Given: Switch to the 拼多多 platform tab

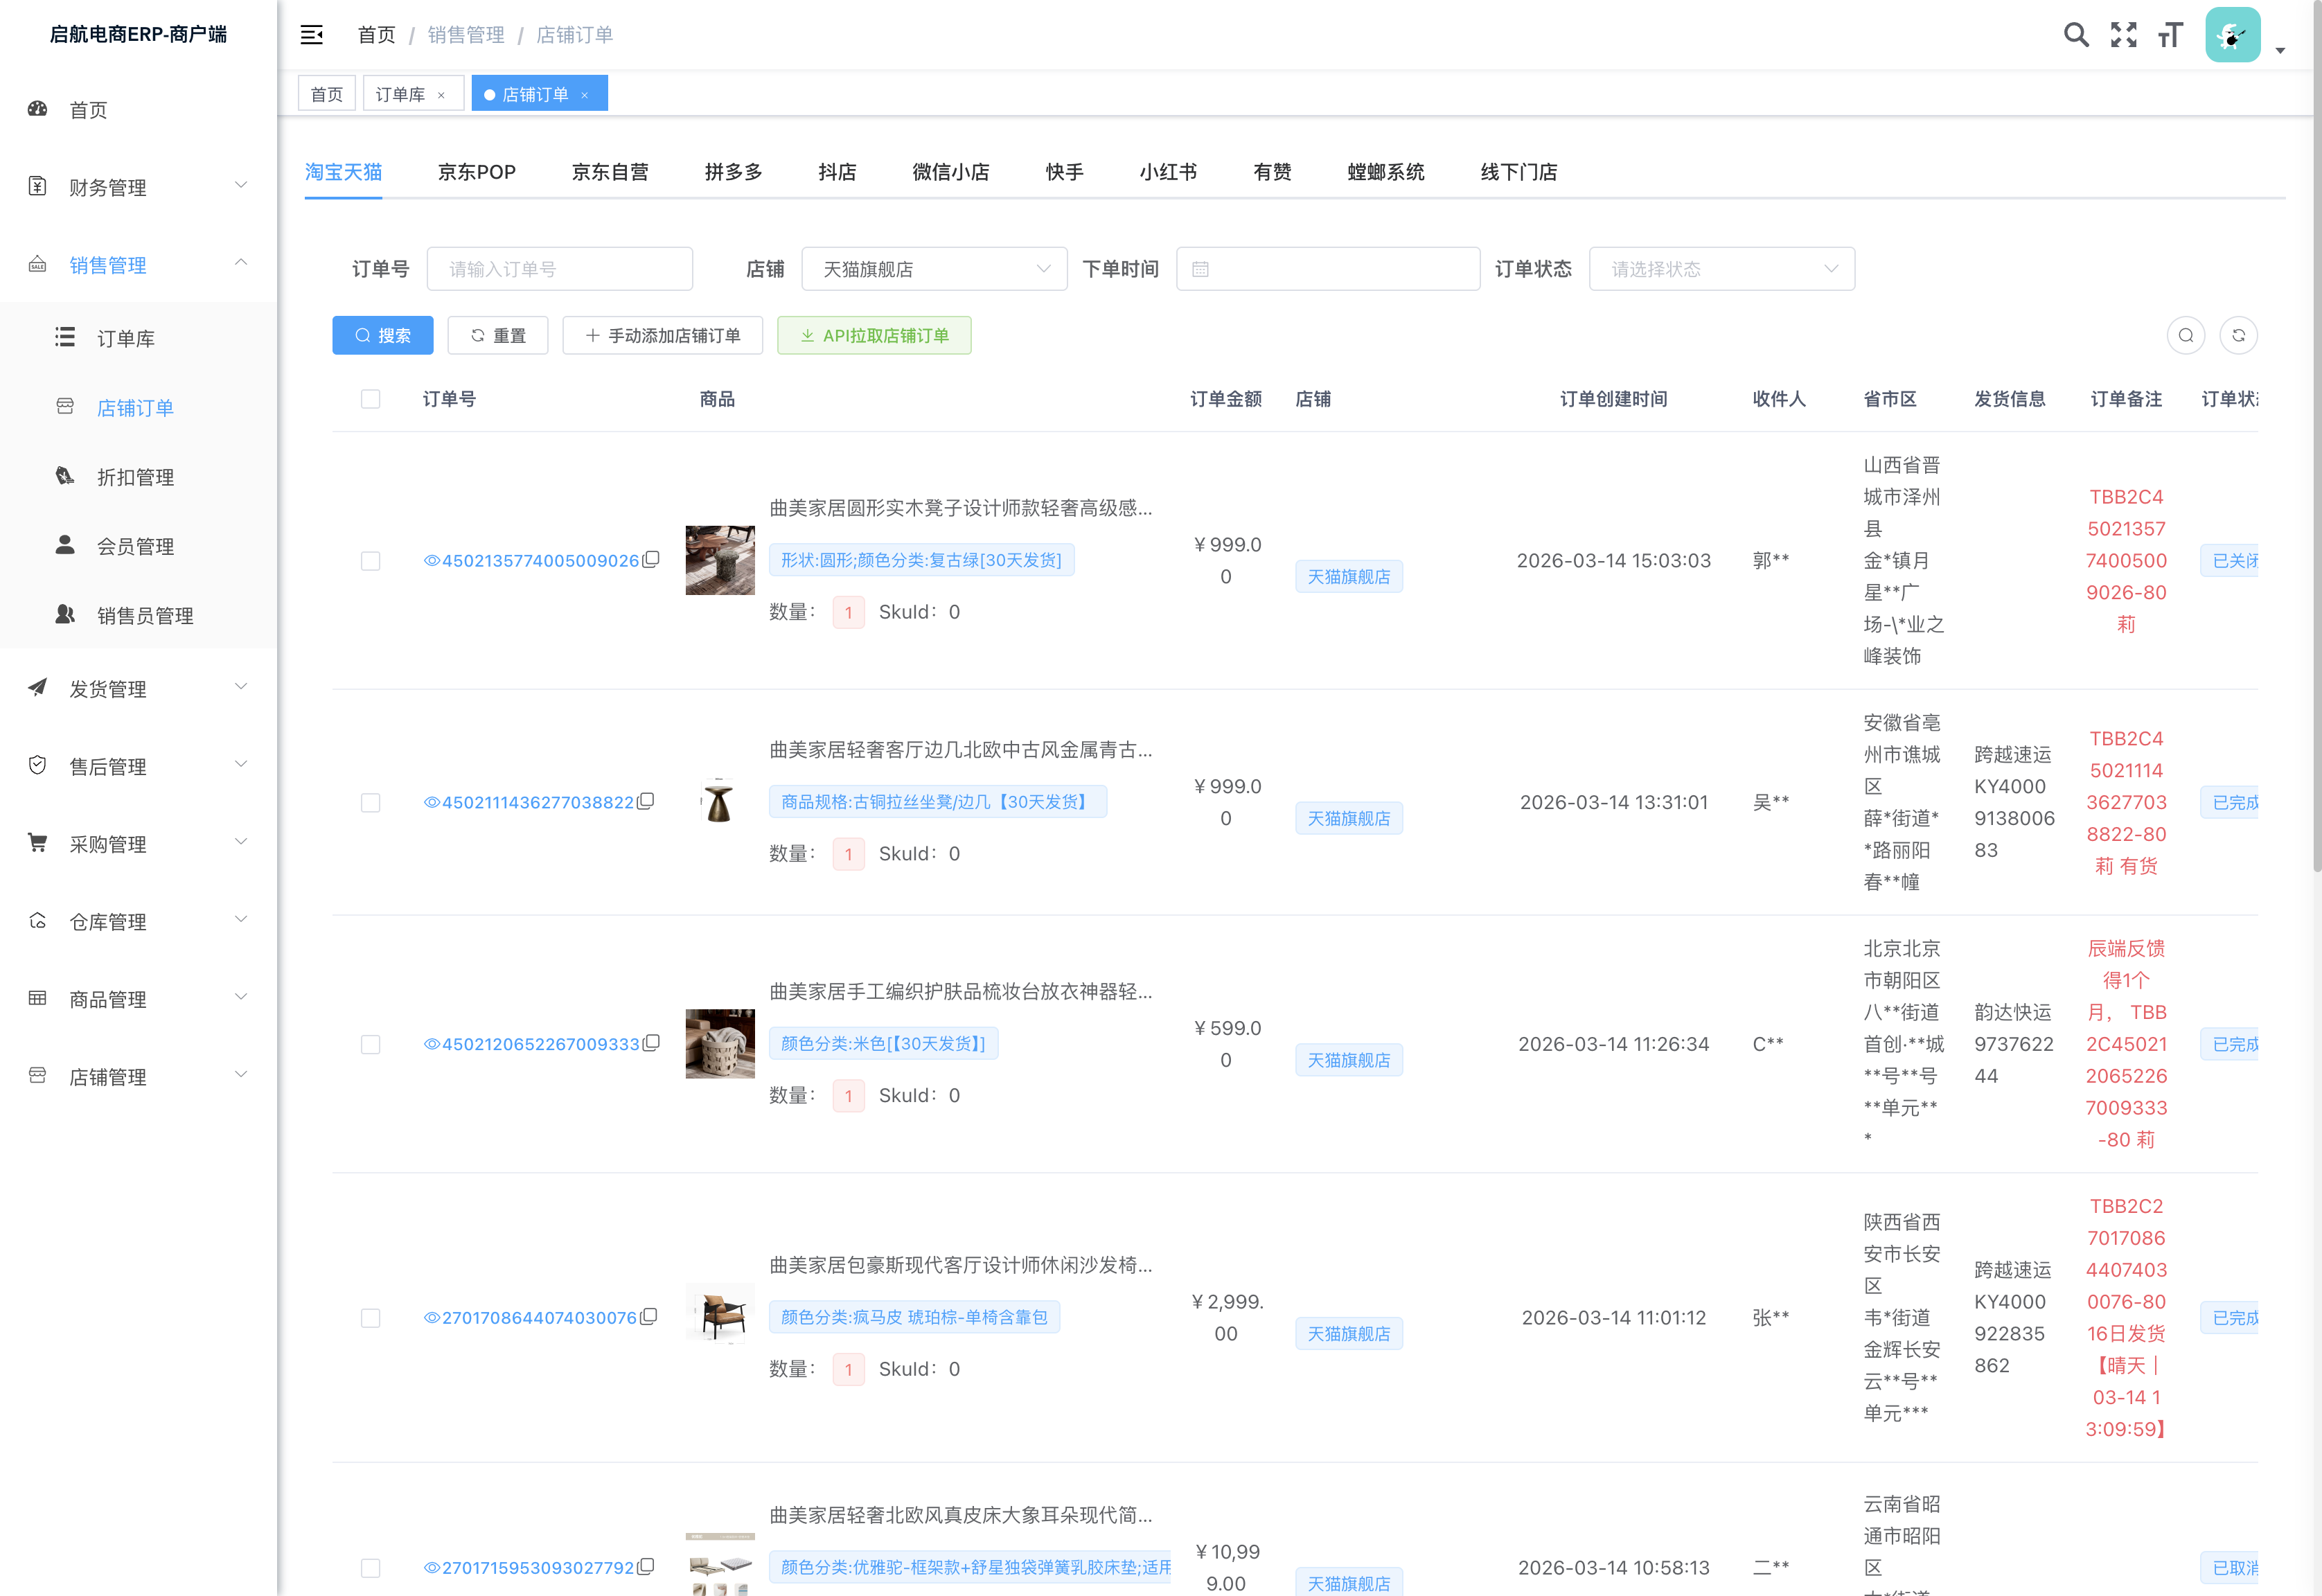Looking at the screenshot, I should click(733, 172).
